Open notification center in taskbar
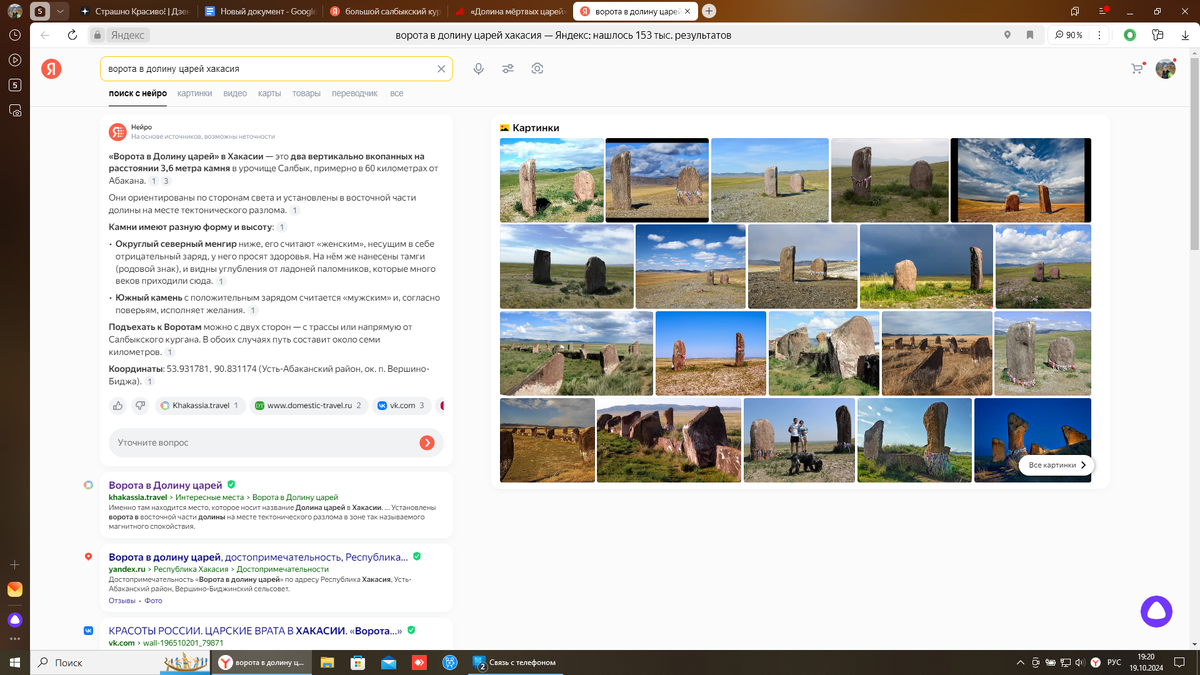Screen dimensions: 1200x675 [x=1180, y=662]
